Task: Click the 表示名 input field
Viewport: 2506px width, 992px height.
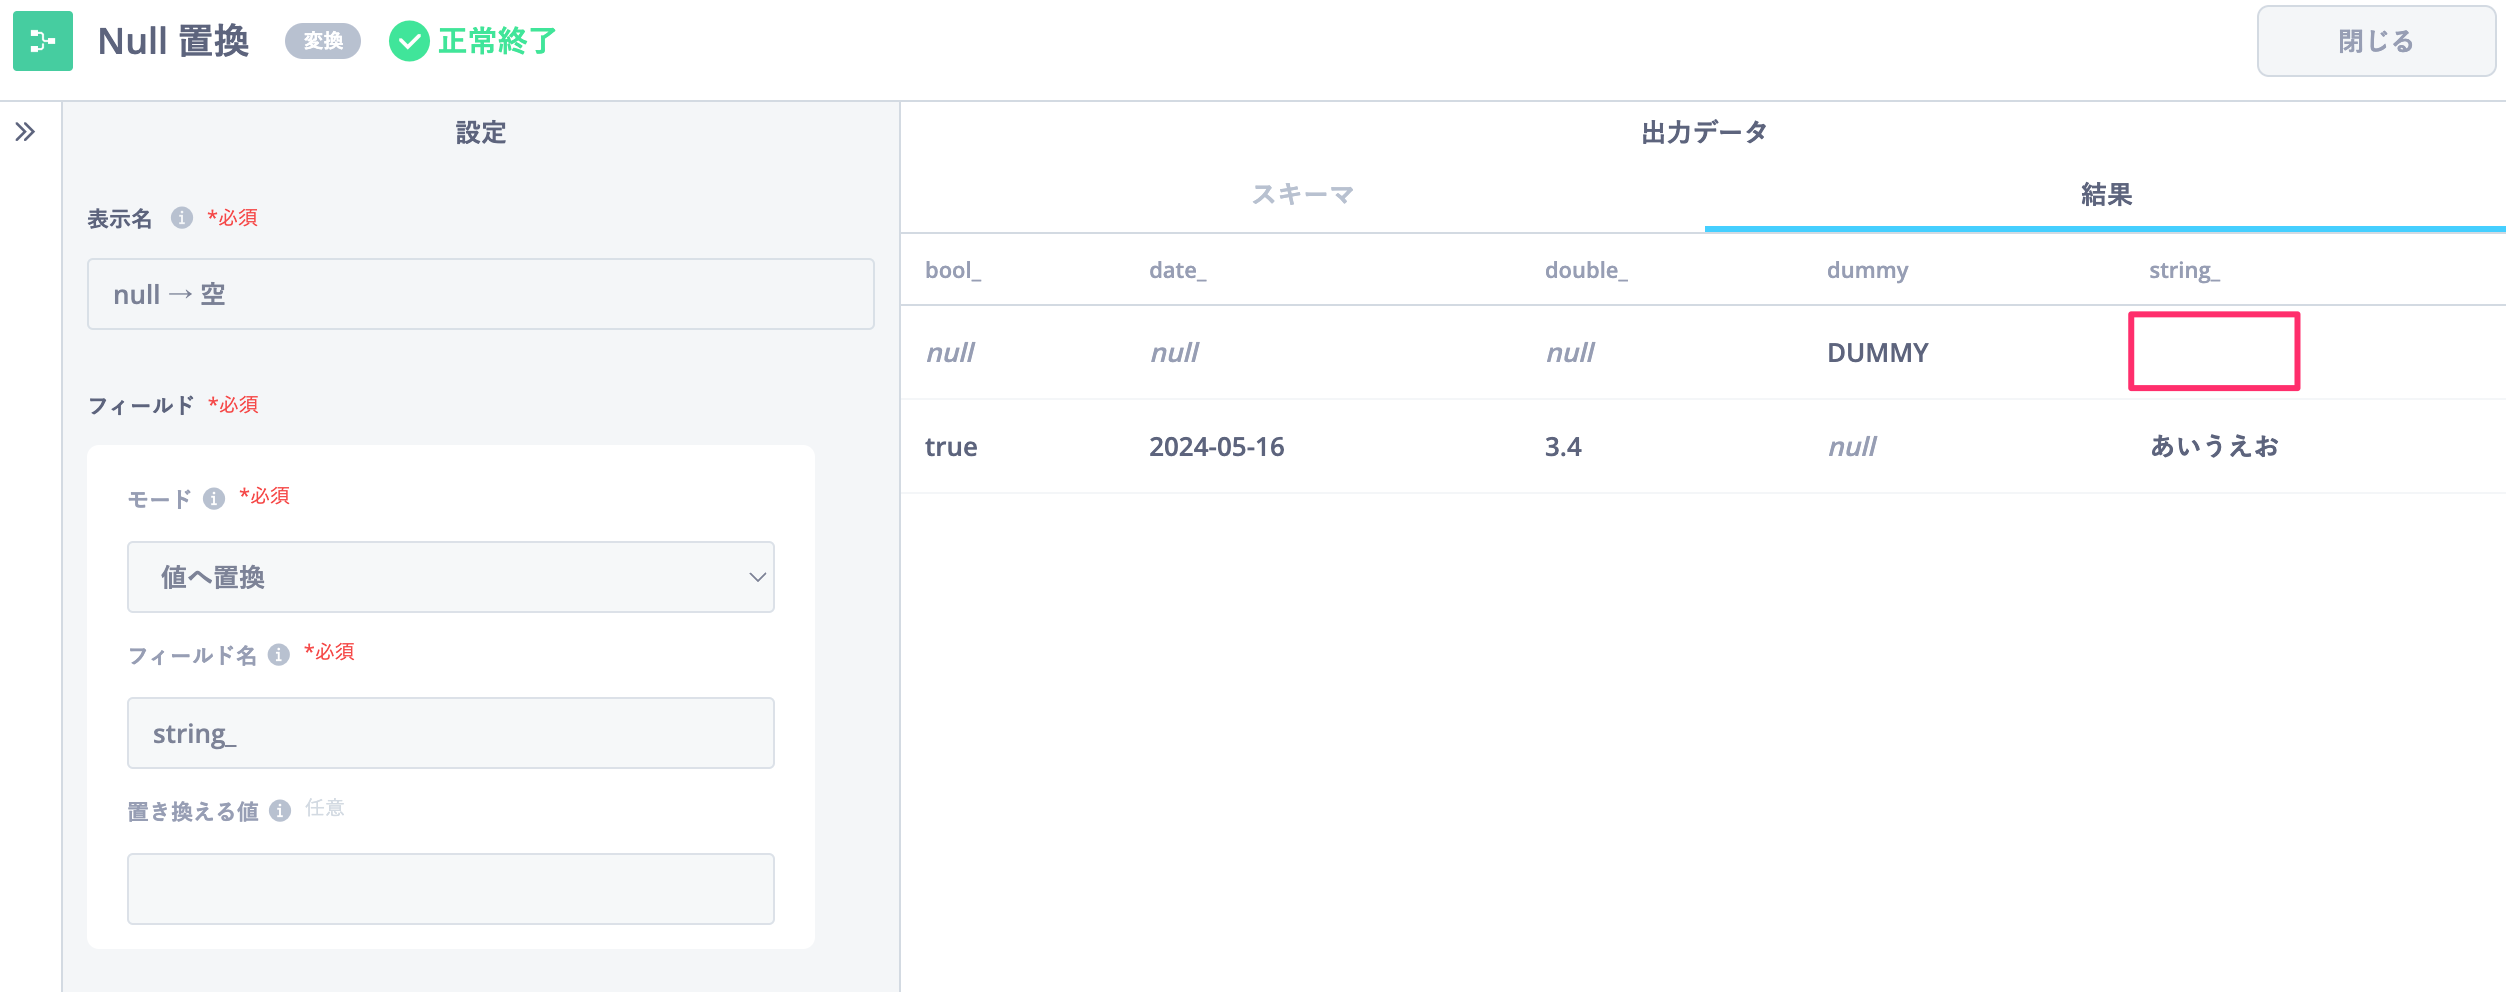Action: [x=480, y=294]
